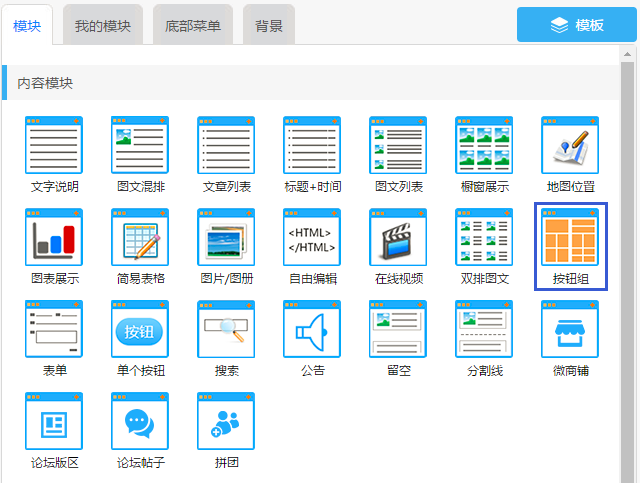
Task: Go to the 背景 background tab
Action: (x=268, y=25)
